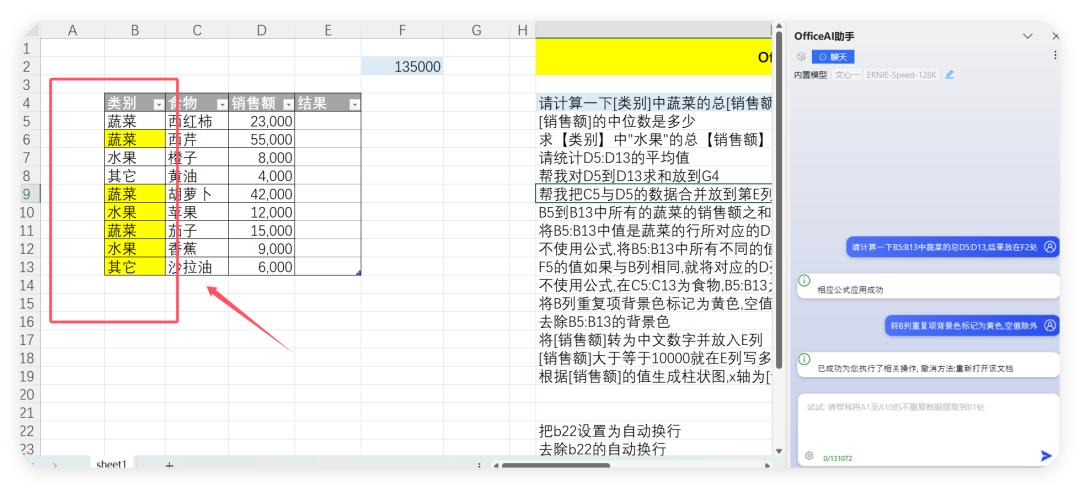The image size is (1080, 488).
Task: Click cell F2 containing 135000
Action: click(x=402, y=67)
